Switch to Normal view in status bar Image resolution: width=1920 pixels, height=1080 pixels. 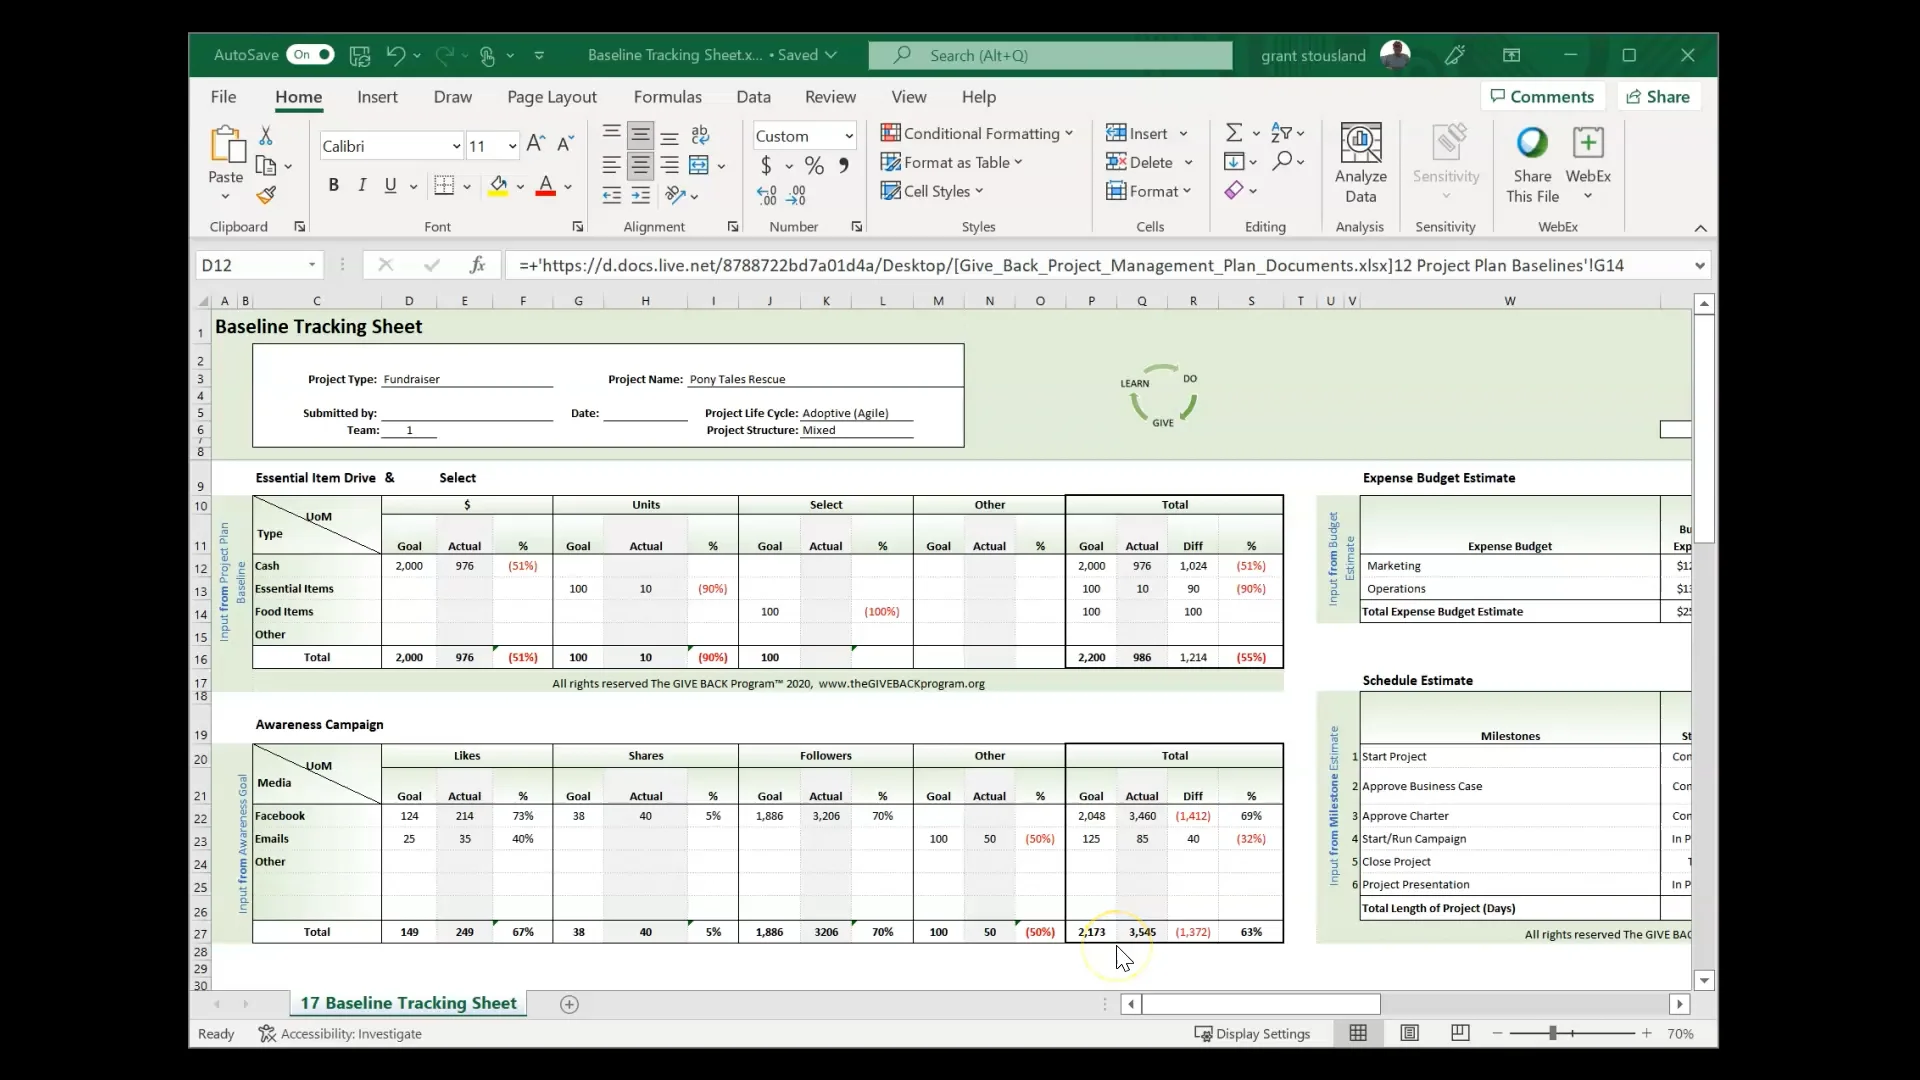[1358, 1033]
